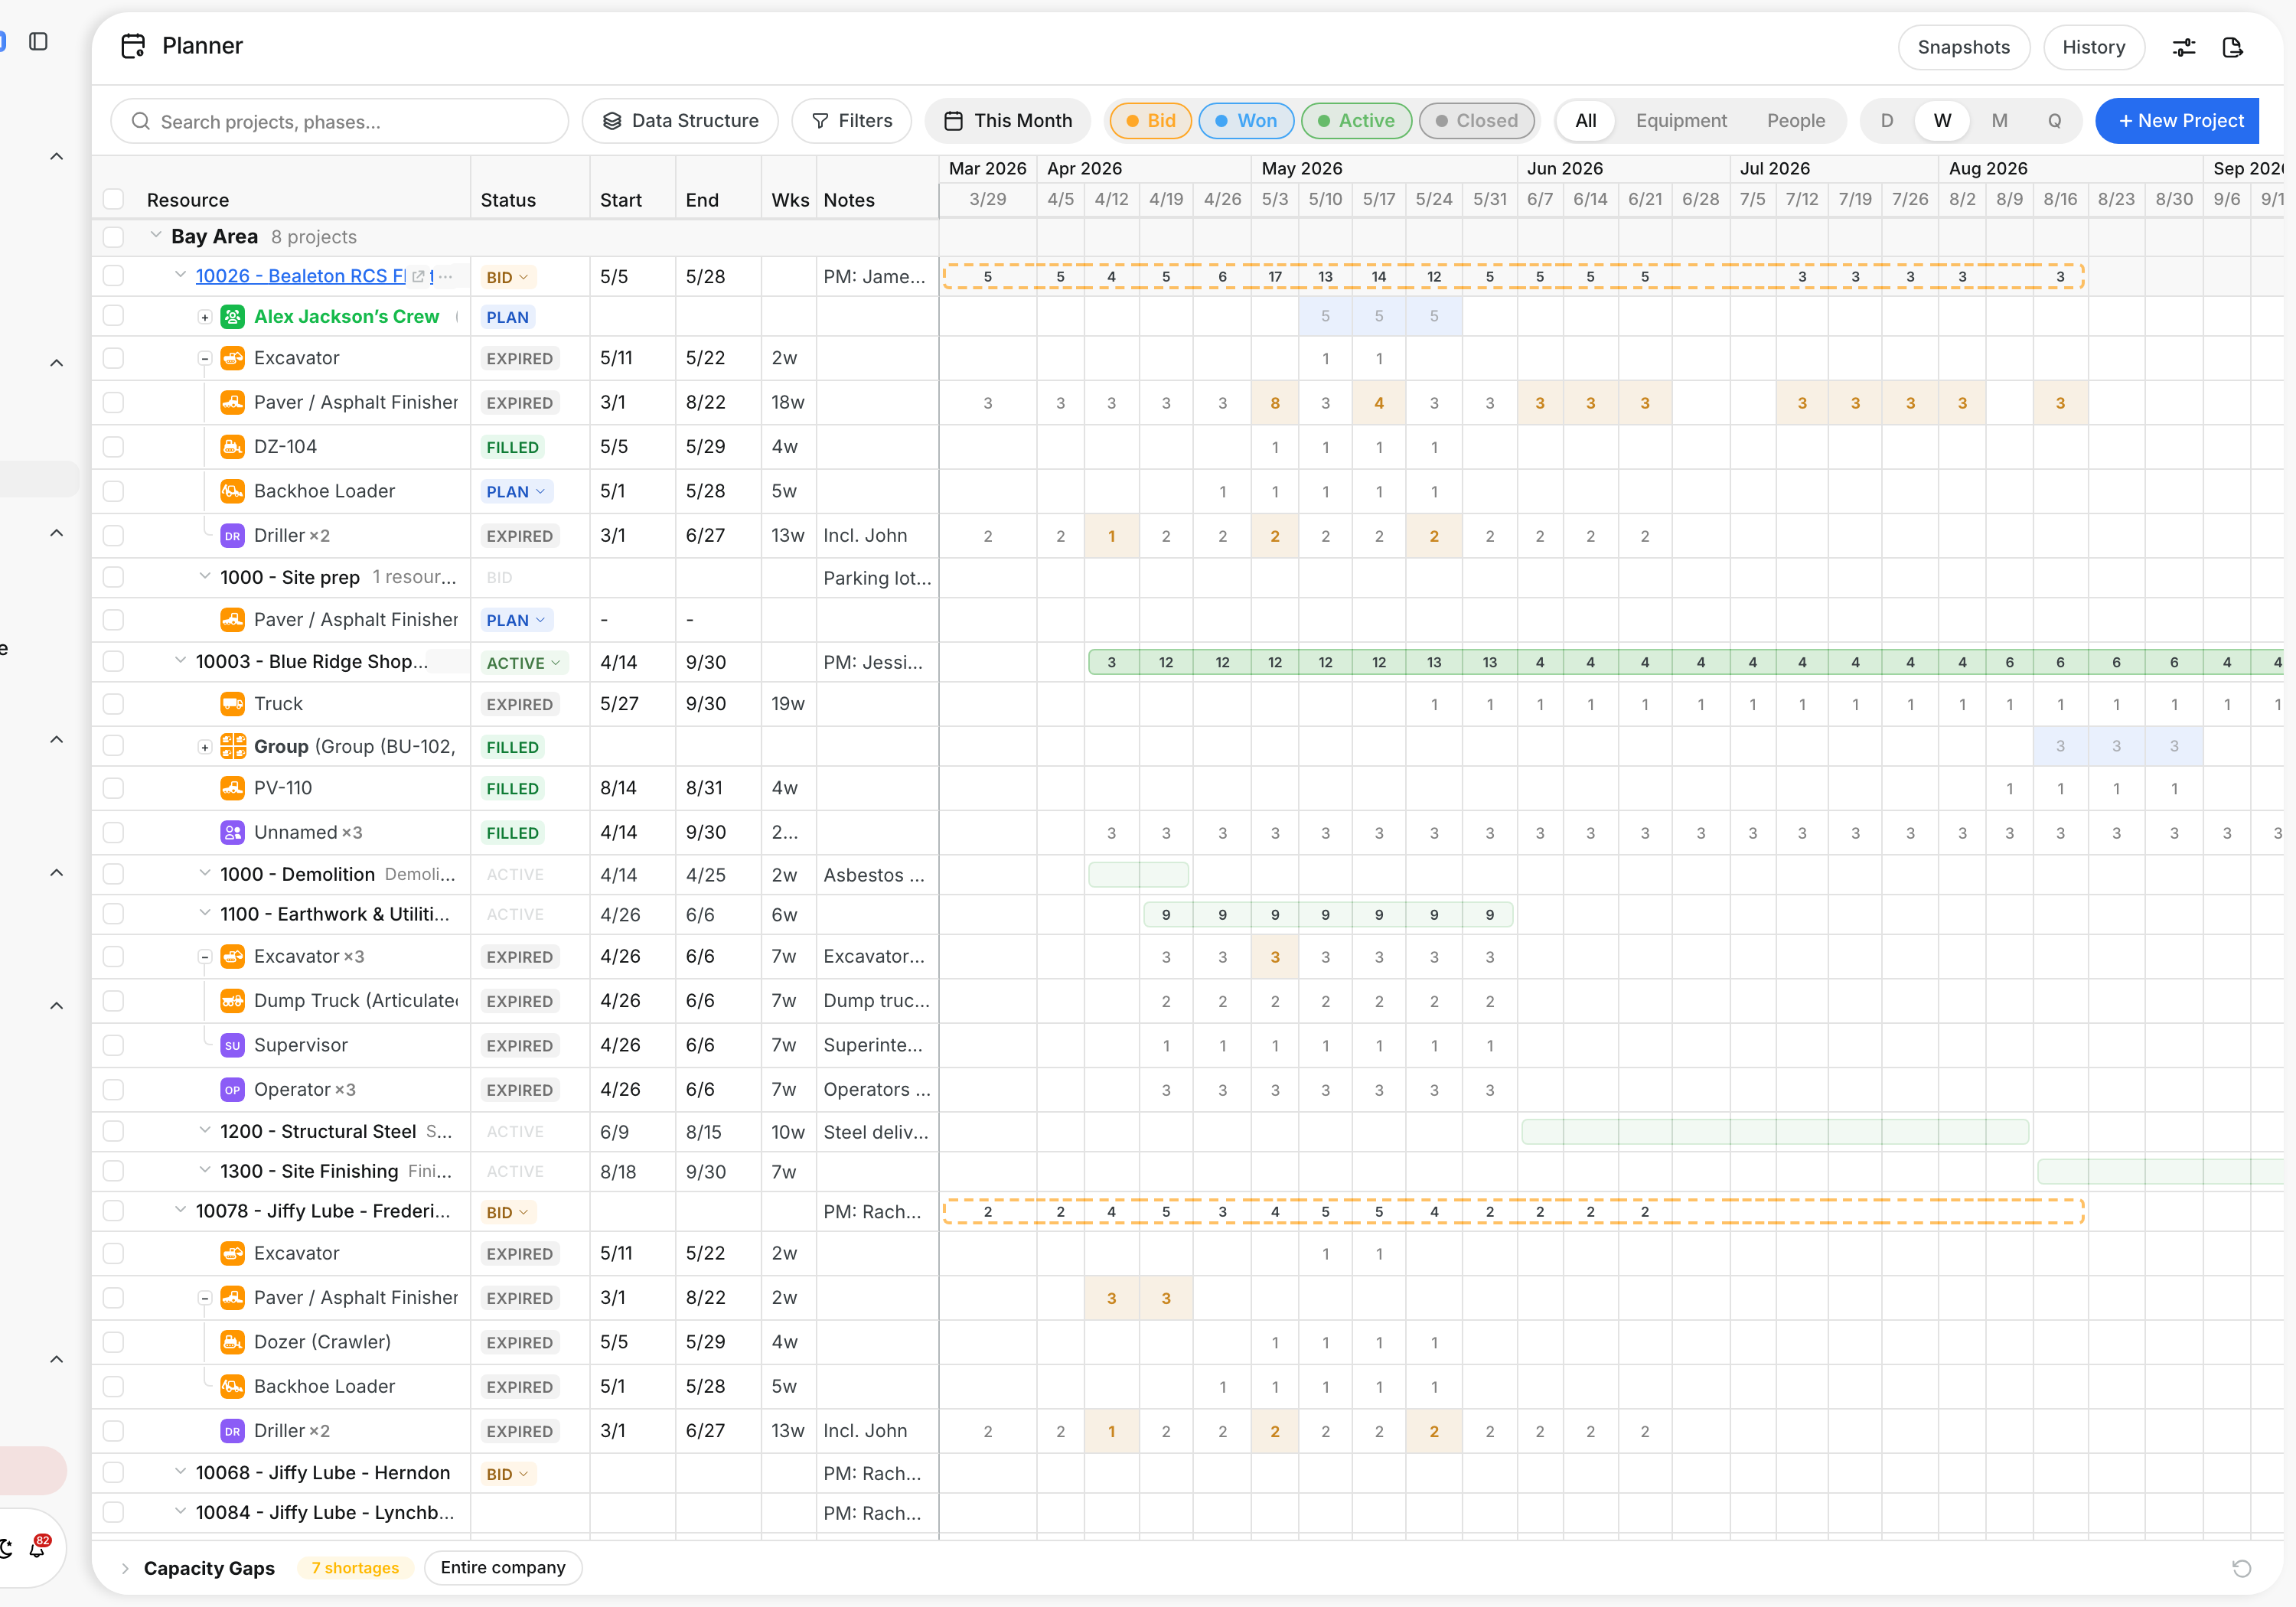Click the Group (BU-102) grid icon
The image size is (2296, 1607).
(x=232, y=746)
